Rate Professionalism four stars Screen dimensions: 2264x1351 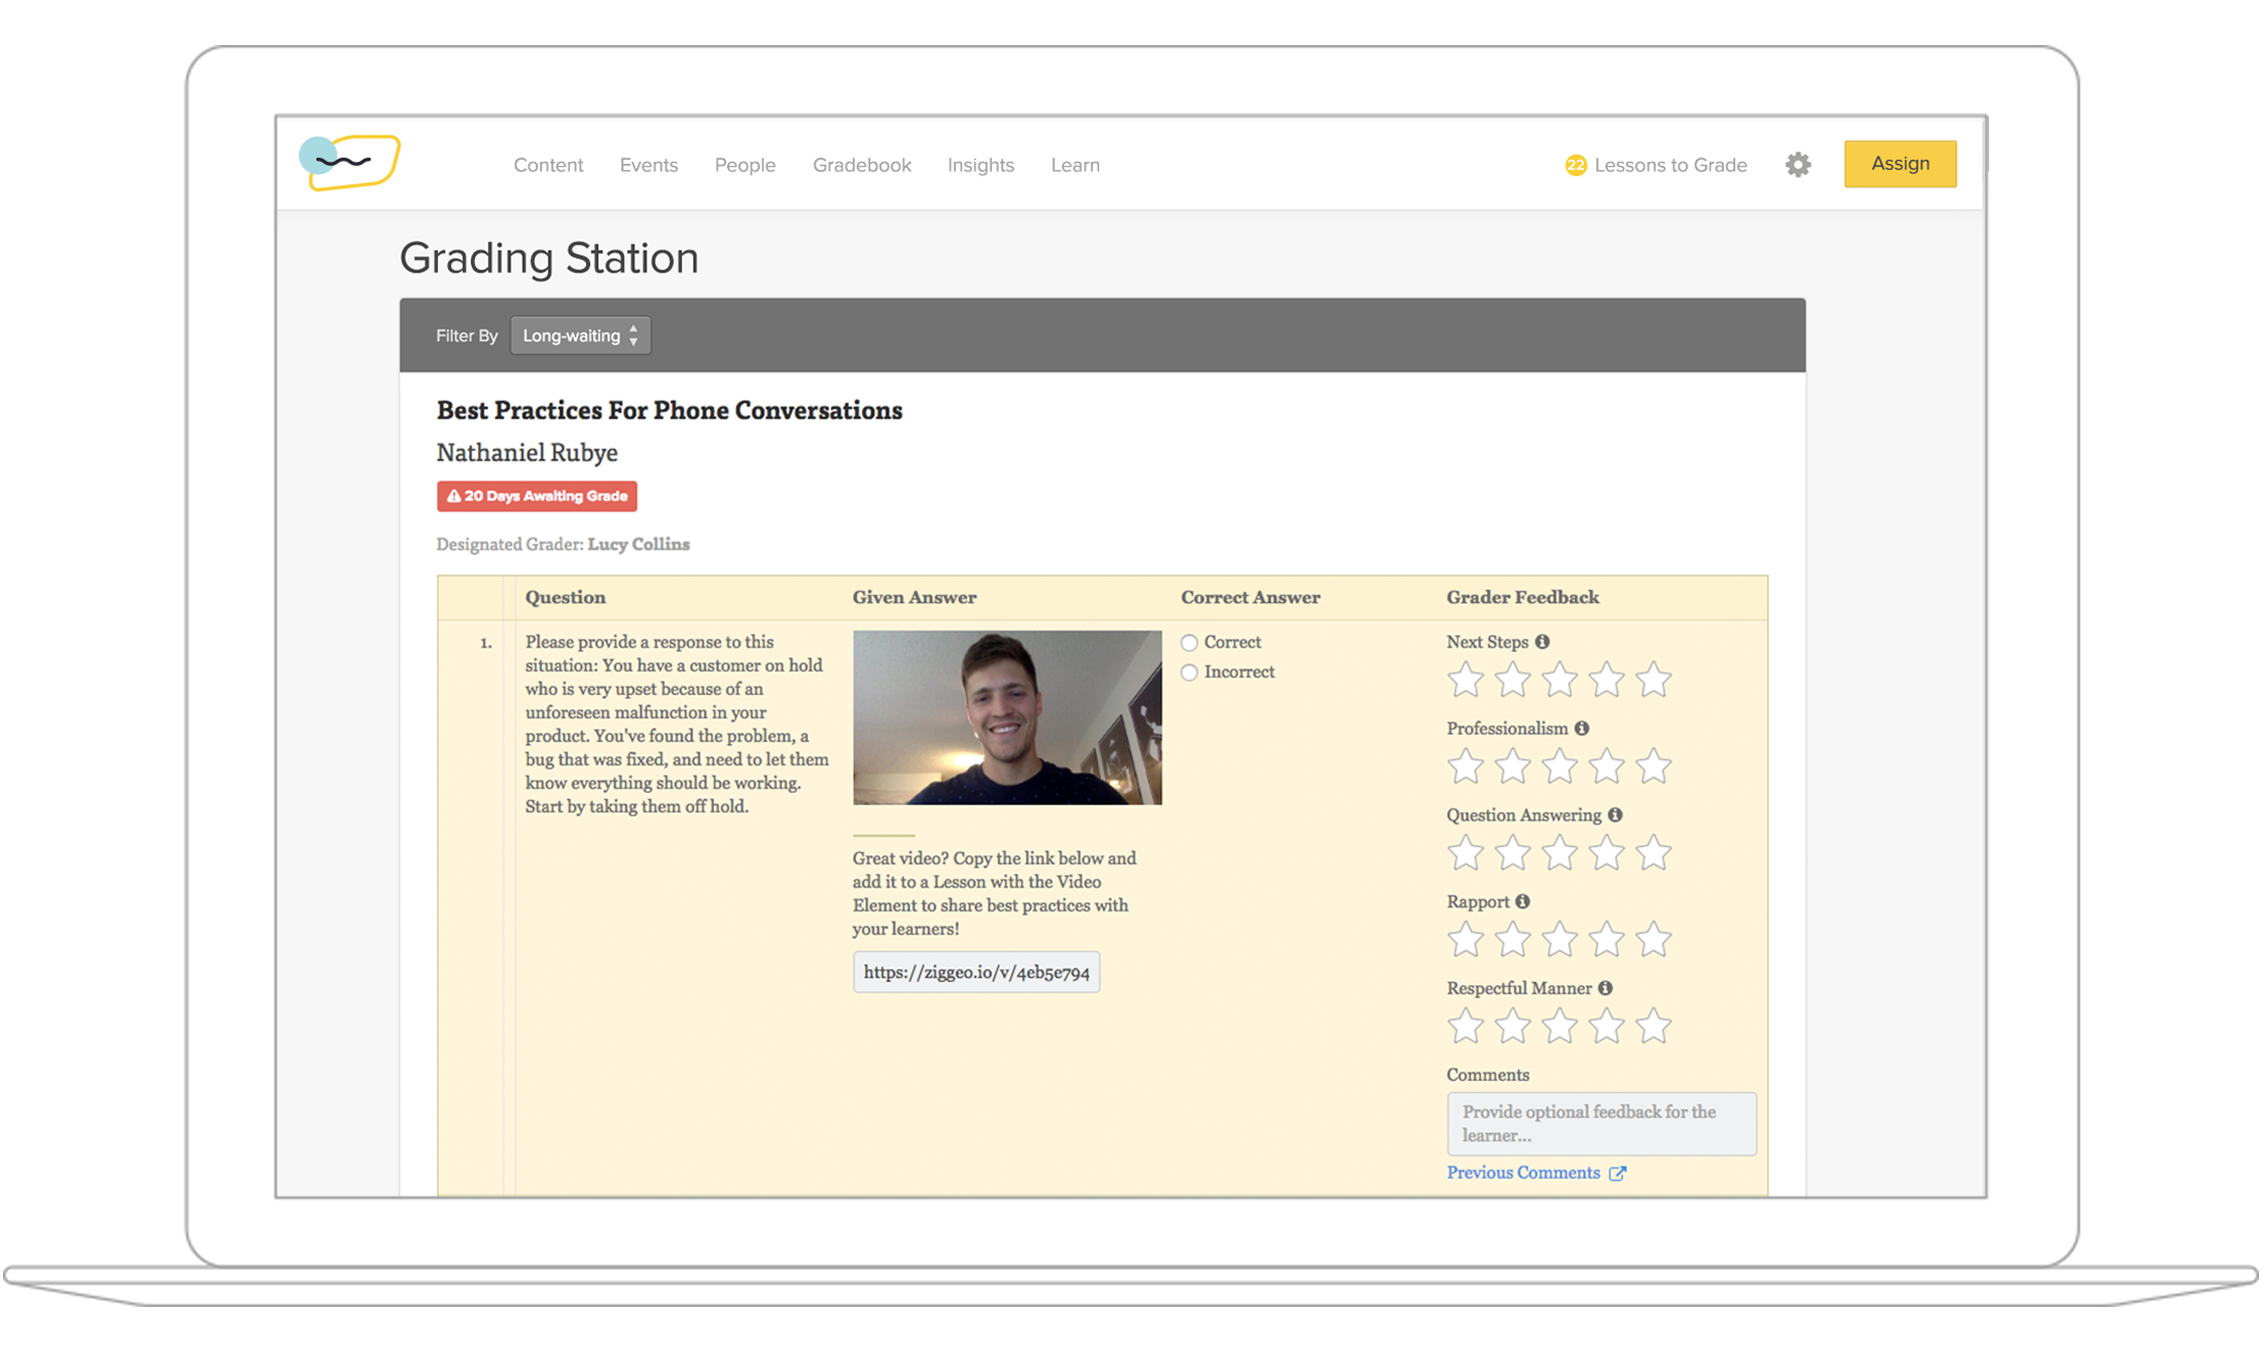(x=1606, y=767)
